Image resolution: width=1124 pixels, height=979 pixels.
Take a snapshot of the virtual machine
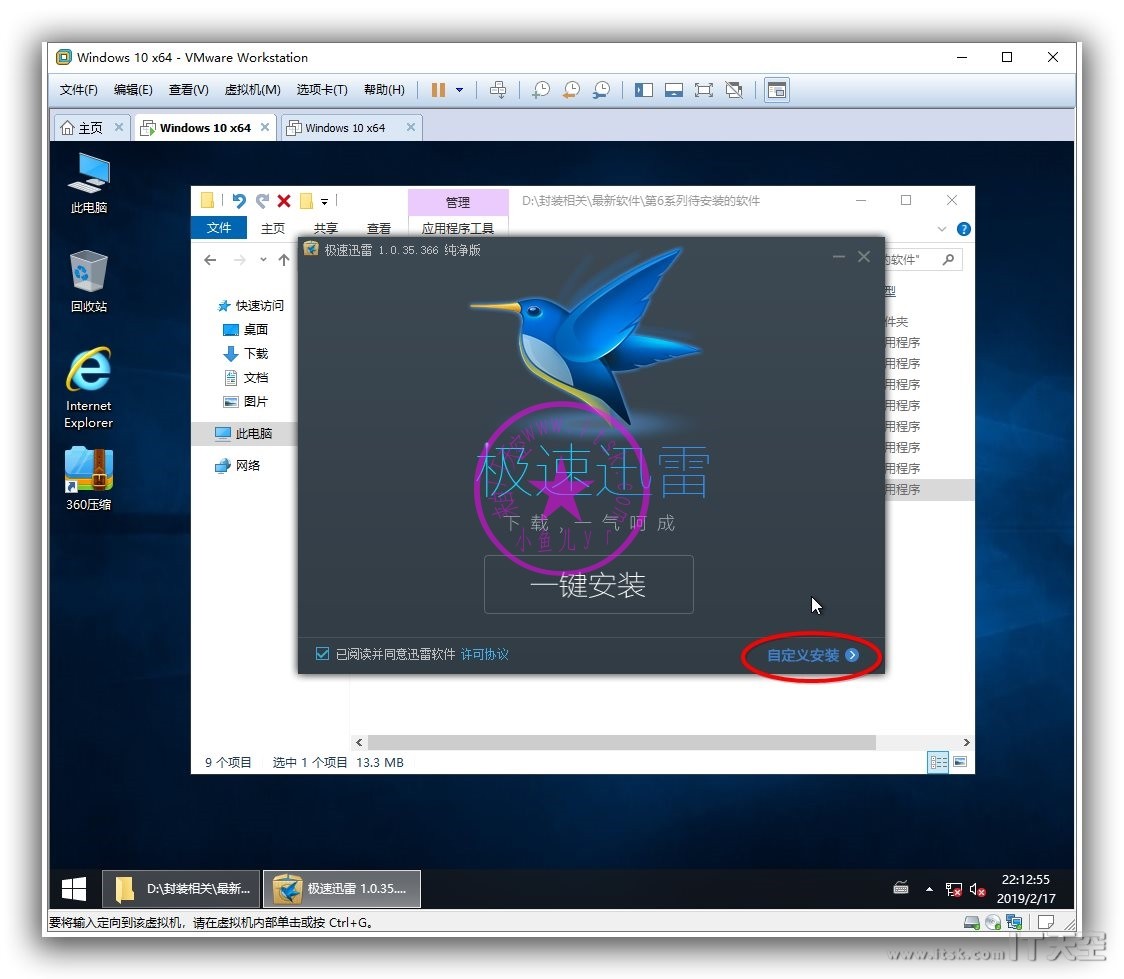[x=541, y=90]
